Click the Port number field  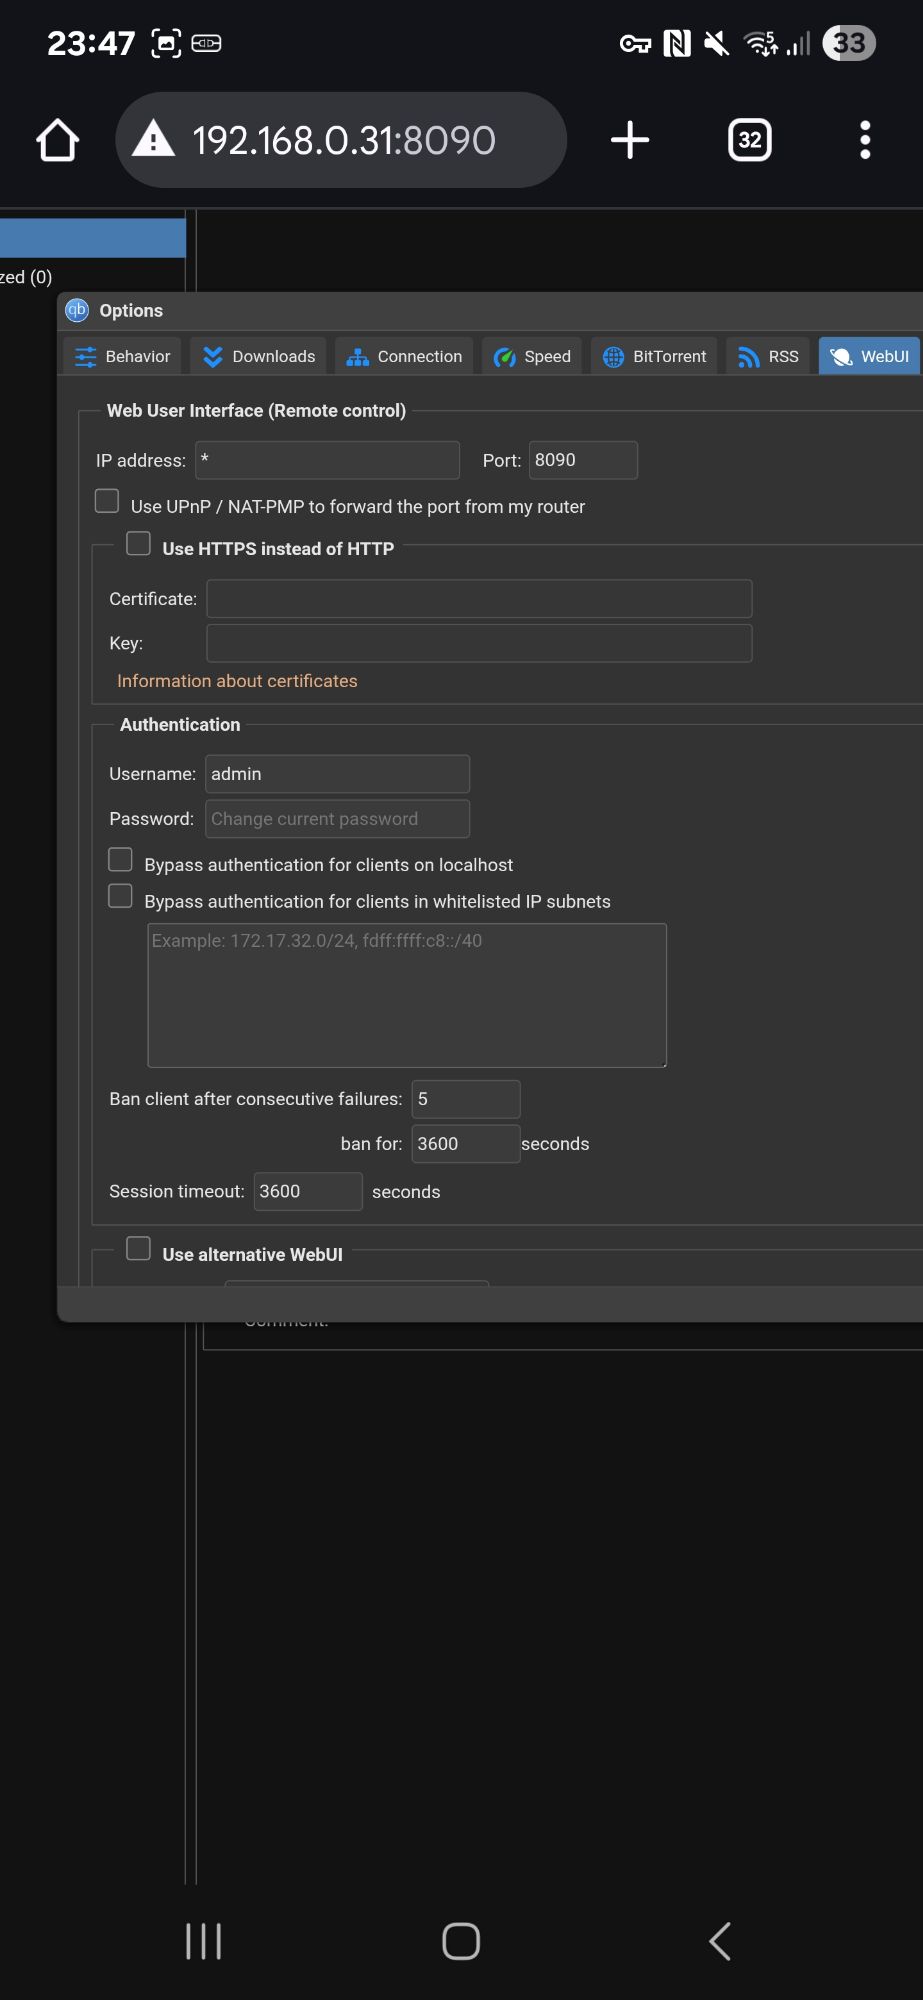tap(582, 460)
